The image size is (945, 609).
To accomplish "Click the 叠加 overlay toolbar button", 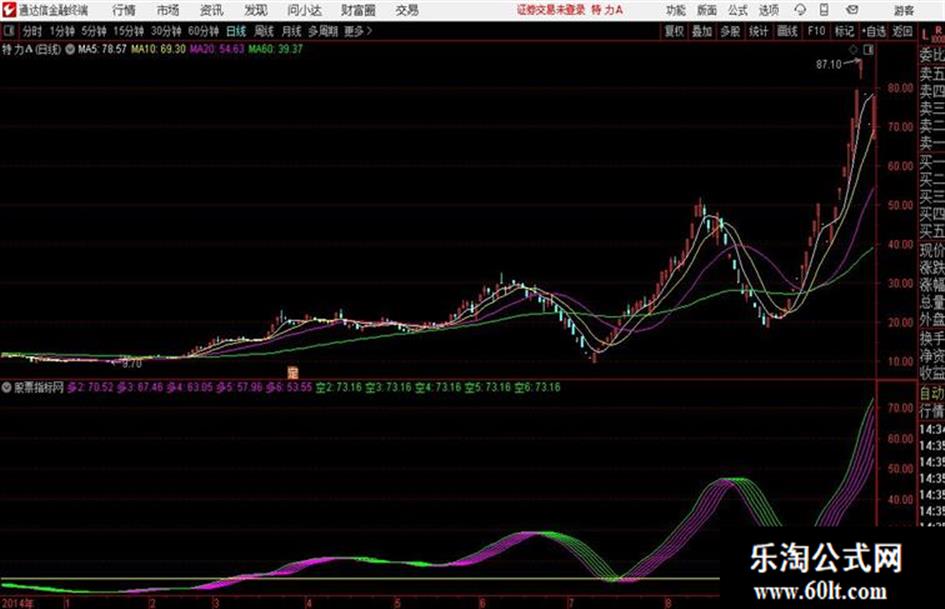I will pyautogui.click(x=702, y=31).
